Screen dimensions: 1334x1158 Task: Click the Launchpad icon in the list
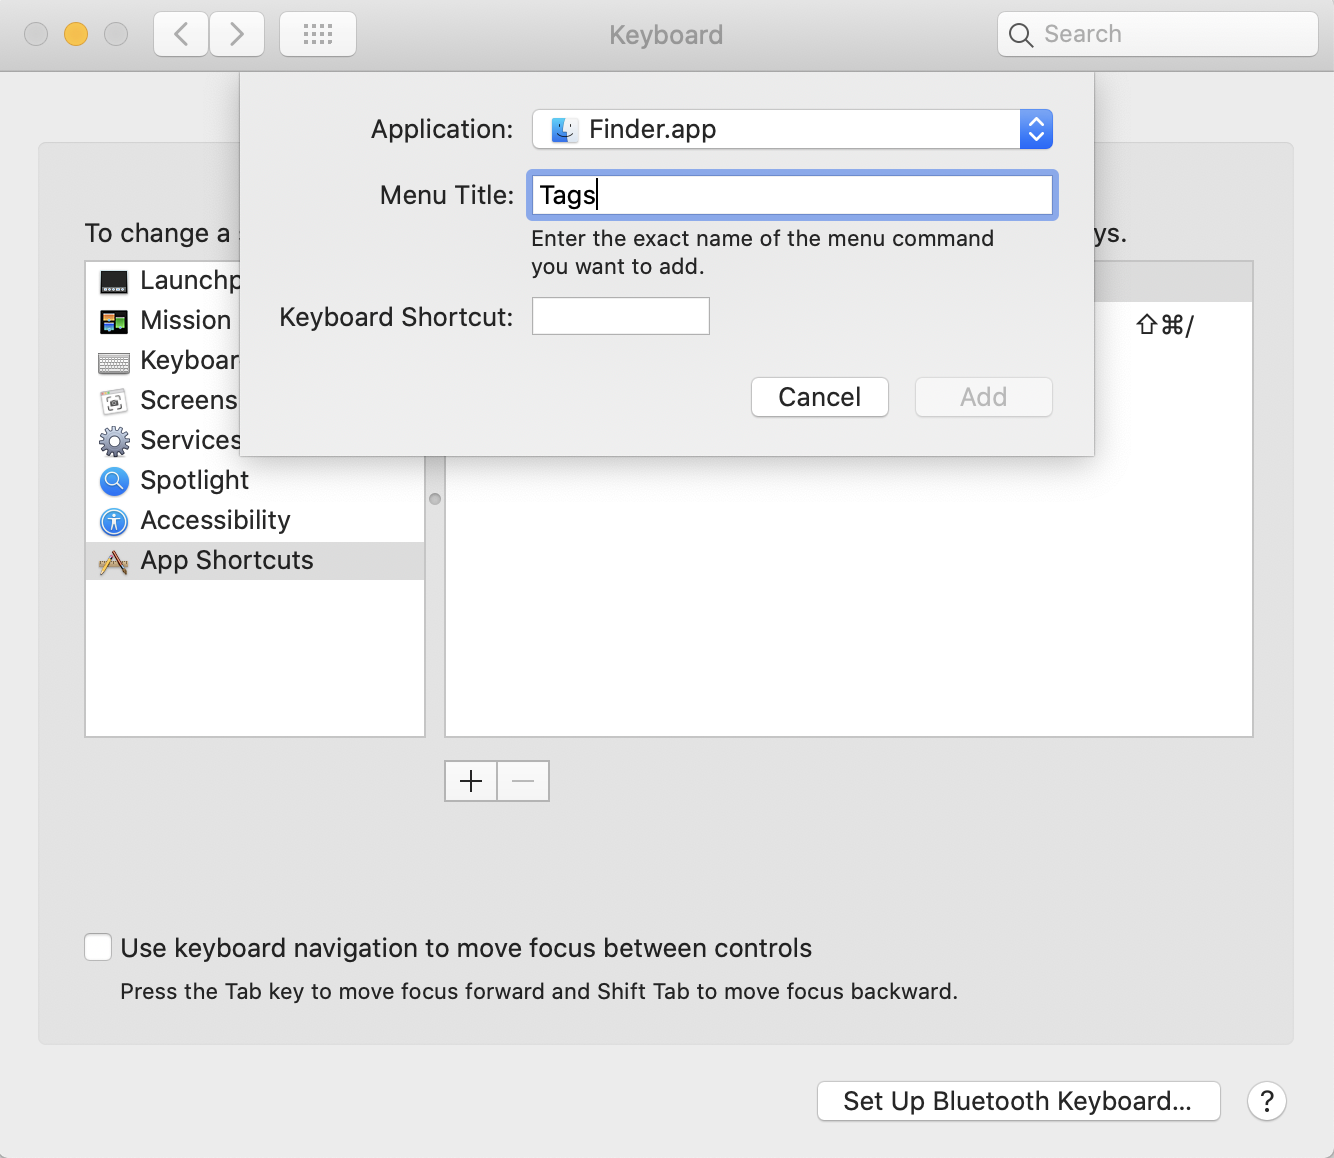pyautogui.click(x=114, y=282)
